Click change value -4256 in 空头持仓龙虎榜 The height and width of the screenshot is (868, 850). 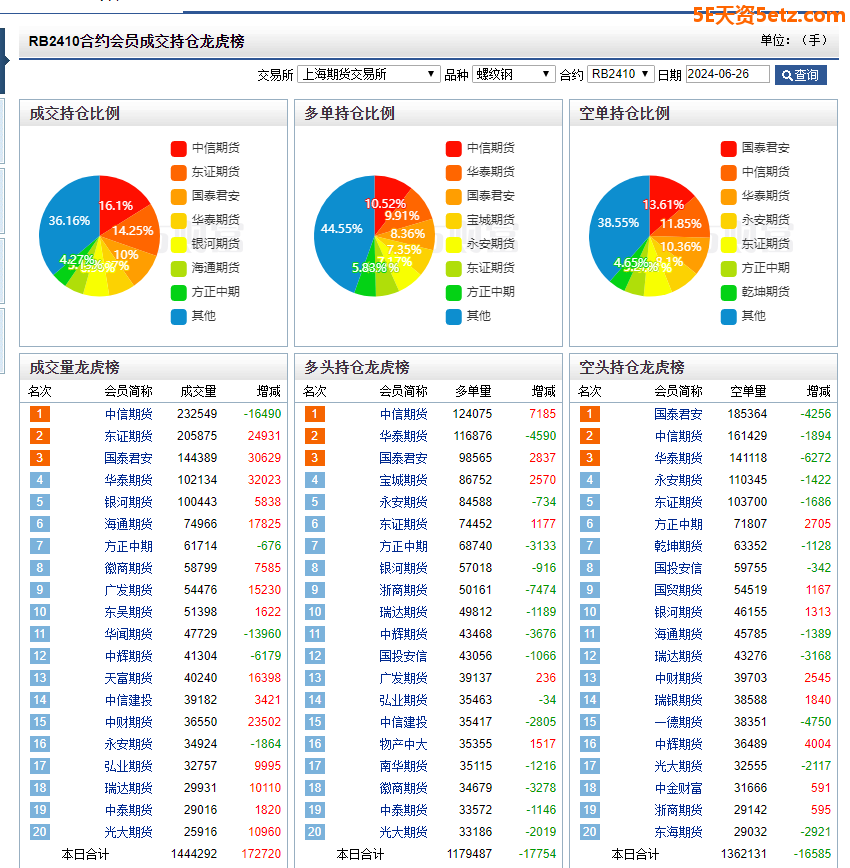coord(816,414)
